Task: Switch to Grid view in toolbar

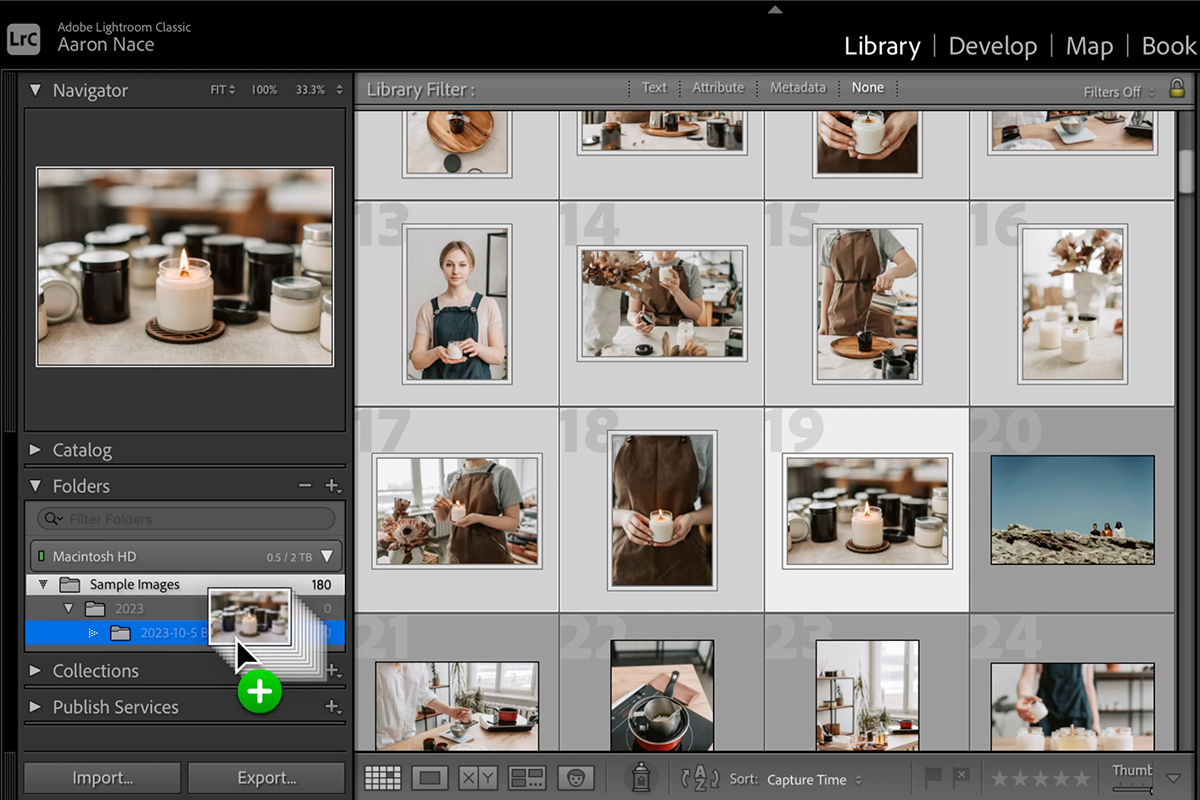Action: 382,778
